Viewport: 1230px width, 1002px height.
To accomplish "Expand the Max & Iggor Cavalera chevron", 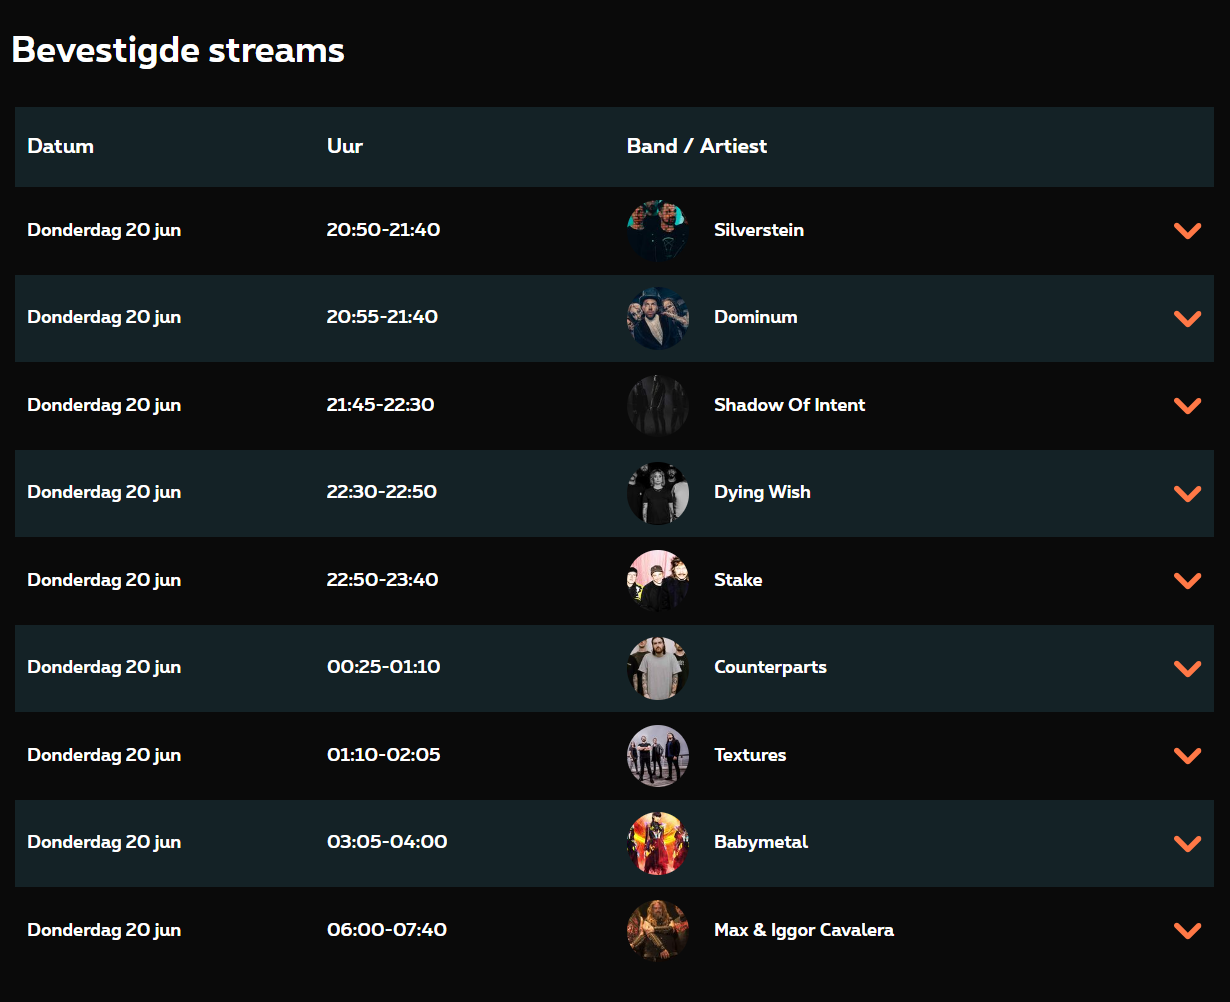I will pos(1187,930).
